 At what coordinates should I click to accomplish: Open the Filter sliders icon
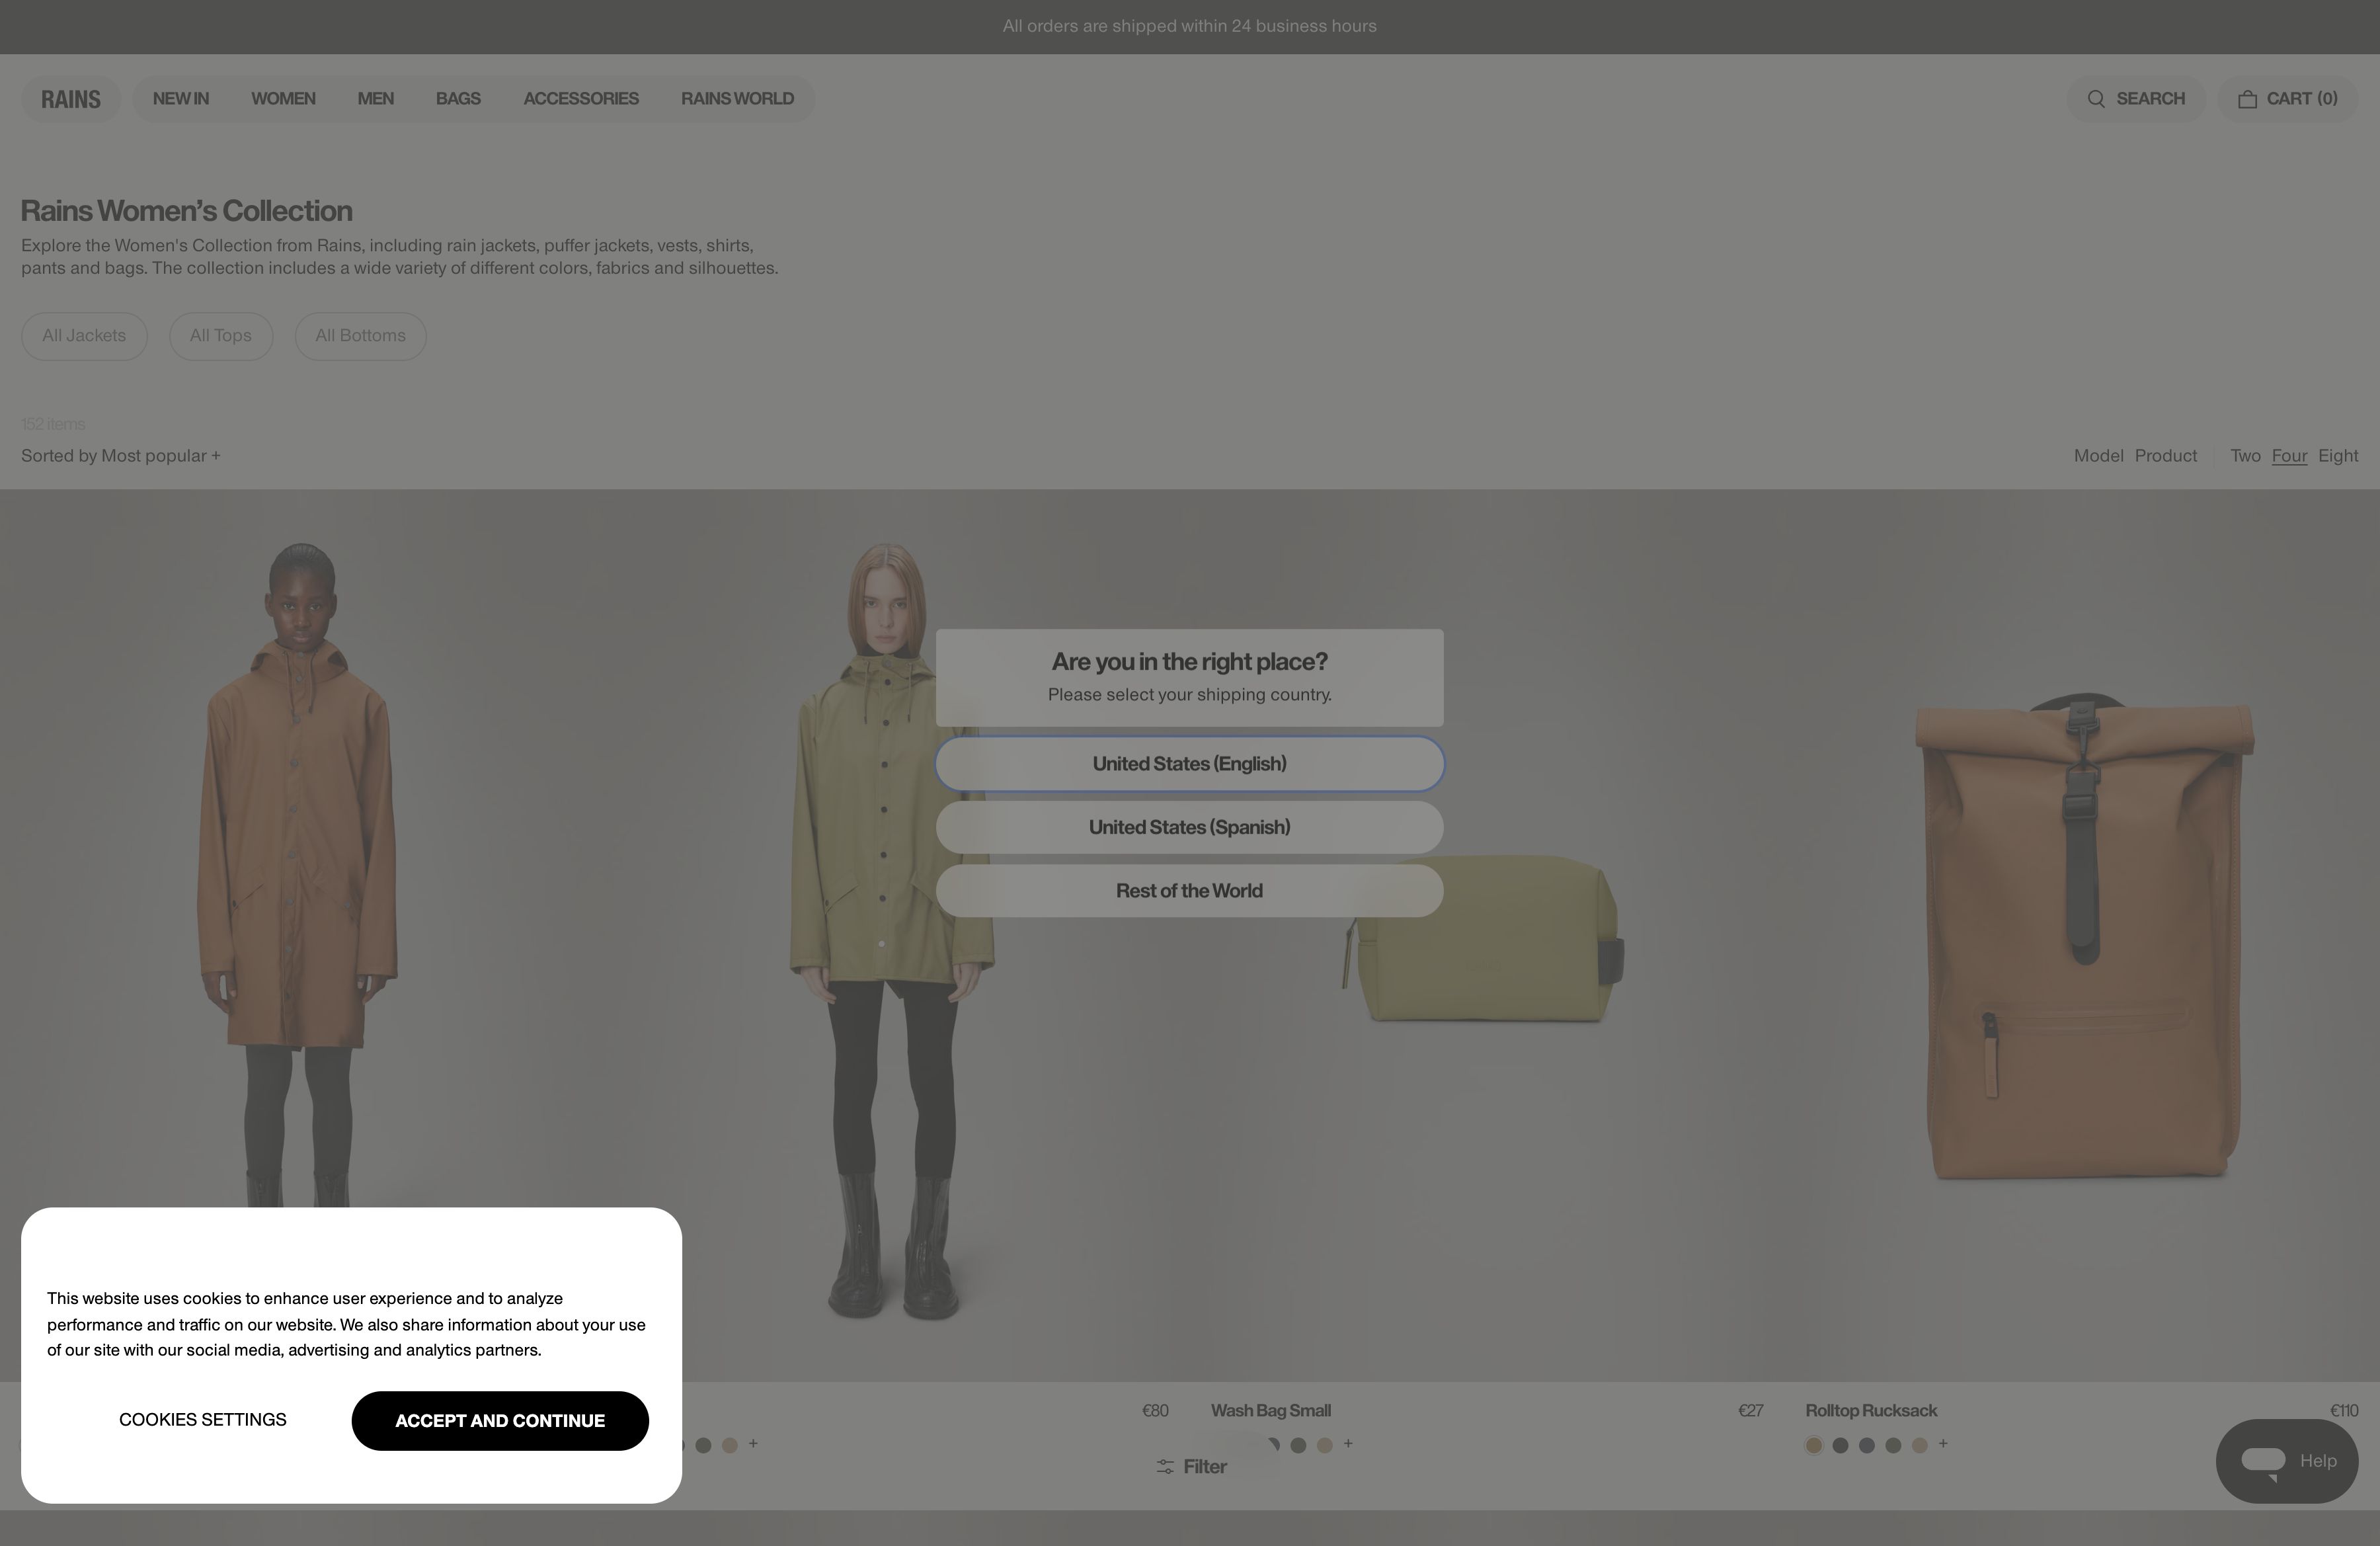pyautogui.click(x=1165, y=1466)
